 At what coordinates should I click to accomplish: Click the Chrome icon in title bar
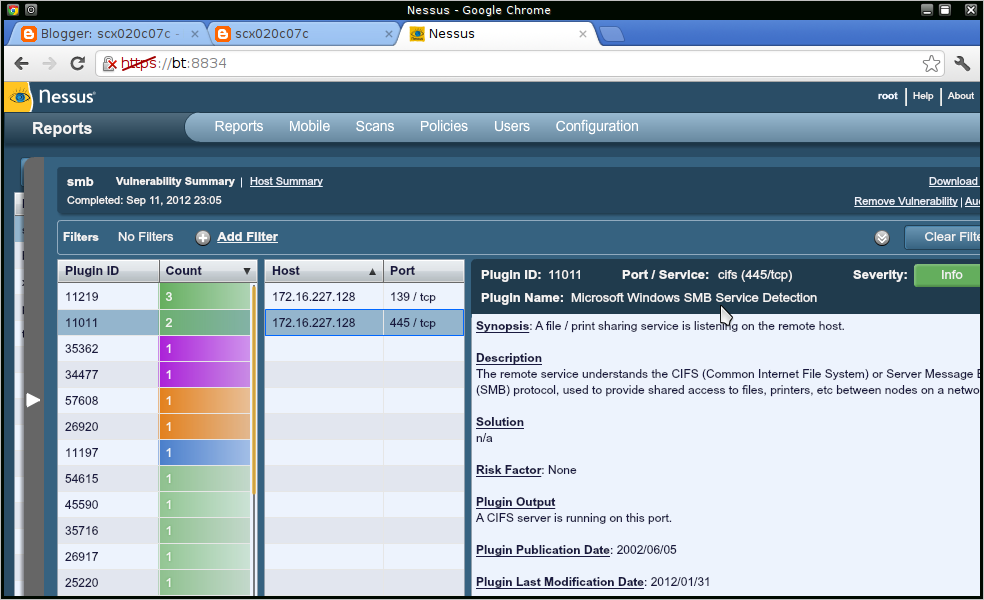click(x=13, y=9)
